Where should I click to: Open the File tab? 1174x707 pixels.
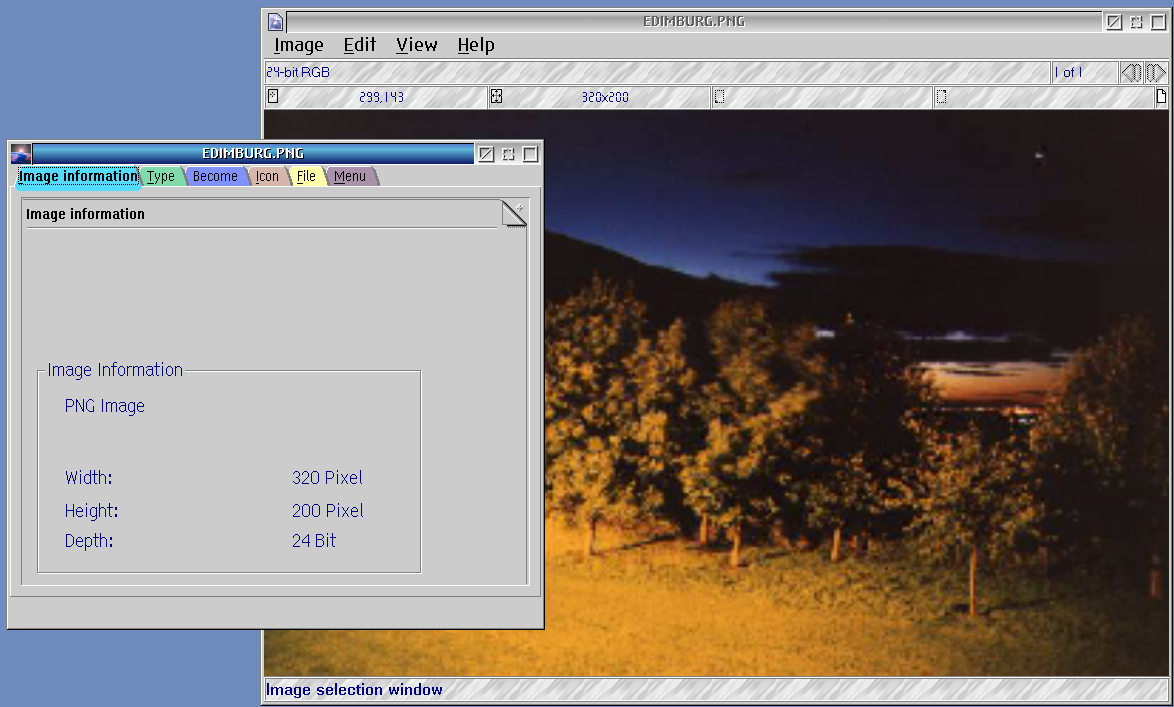point(306,177)
